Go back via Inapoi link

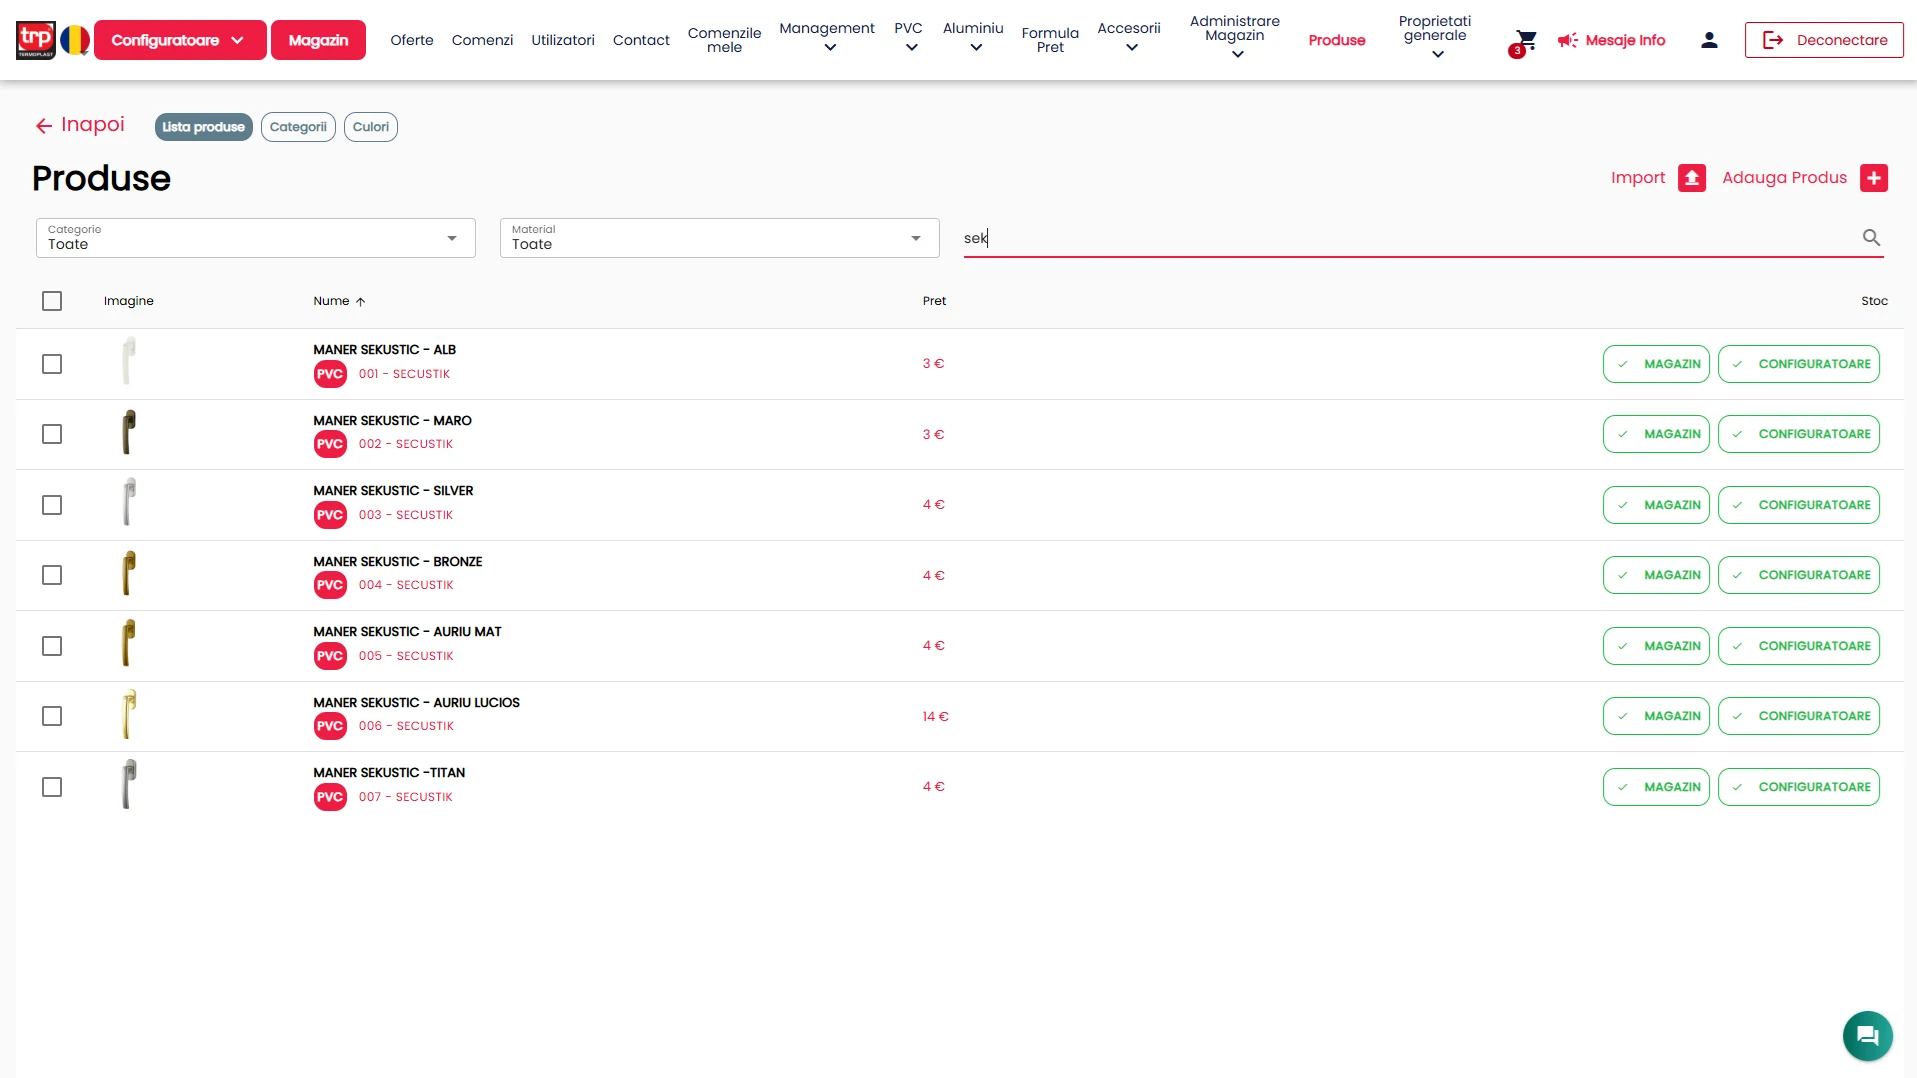(x=80, y=125)
